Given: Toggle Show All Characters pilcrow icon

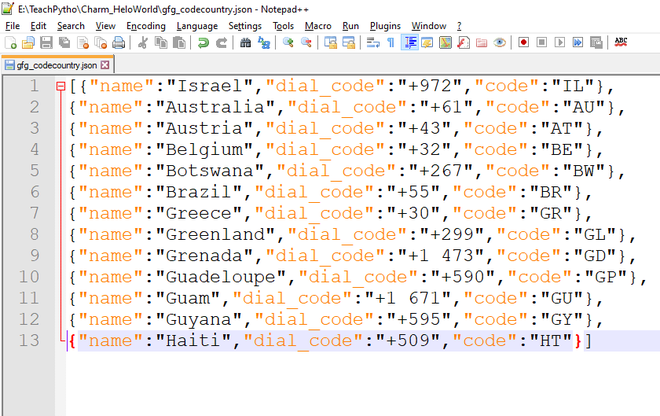Looking at the screenshot, I should (x=391, y=43).
